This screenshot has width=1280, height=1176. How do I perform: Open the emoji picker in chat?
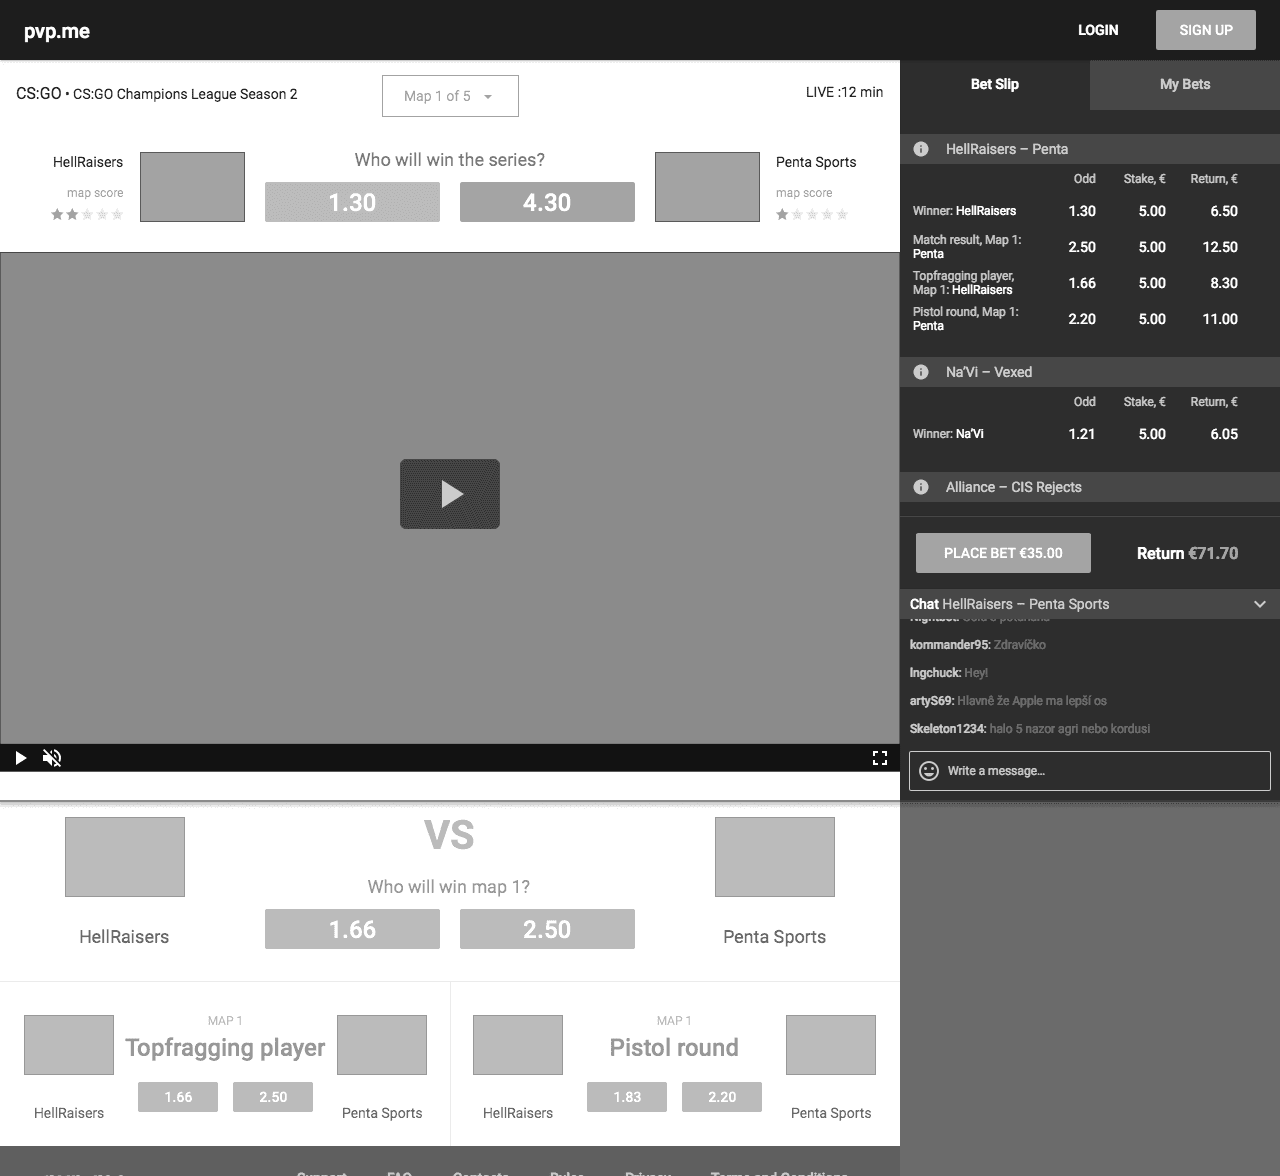pos(929,771)
